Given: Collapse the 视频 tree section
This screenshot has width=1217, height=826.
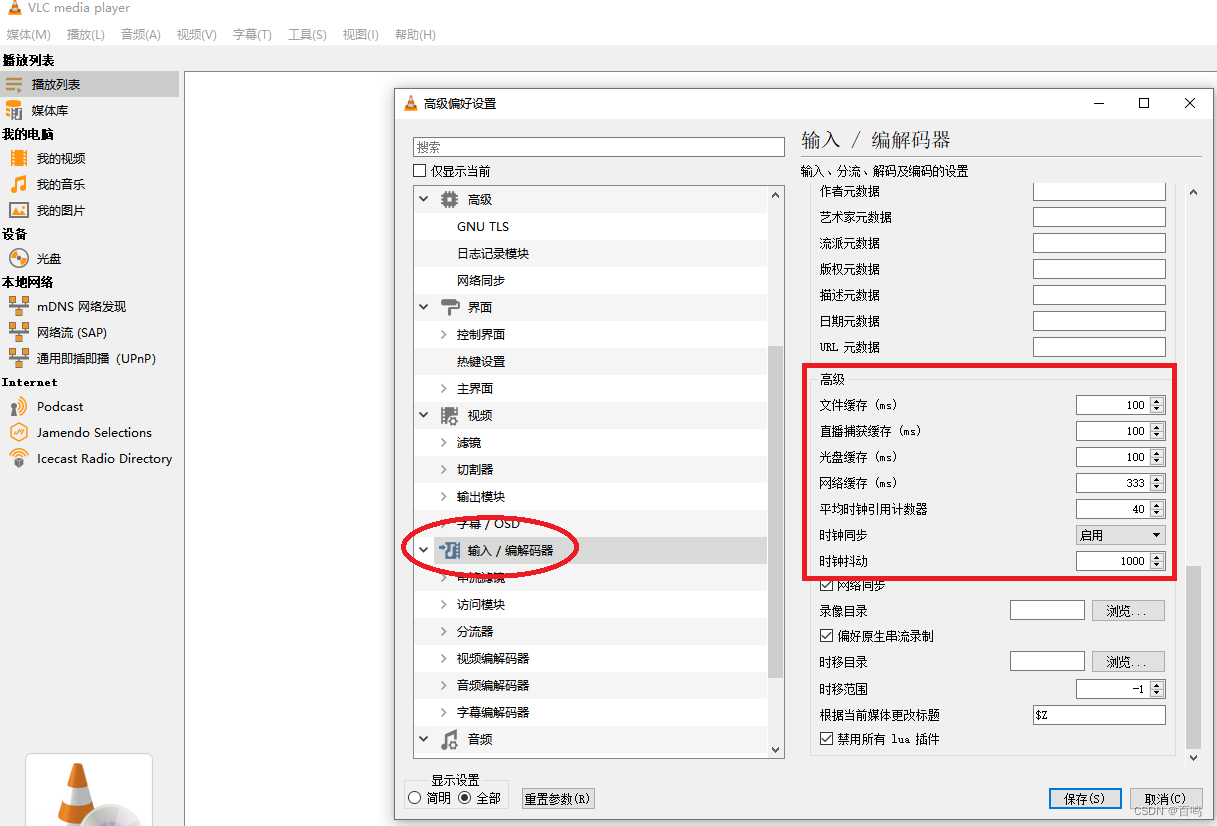Looking at the screenshot, I should tap(423, 416).
